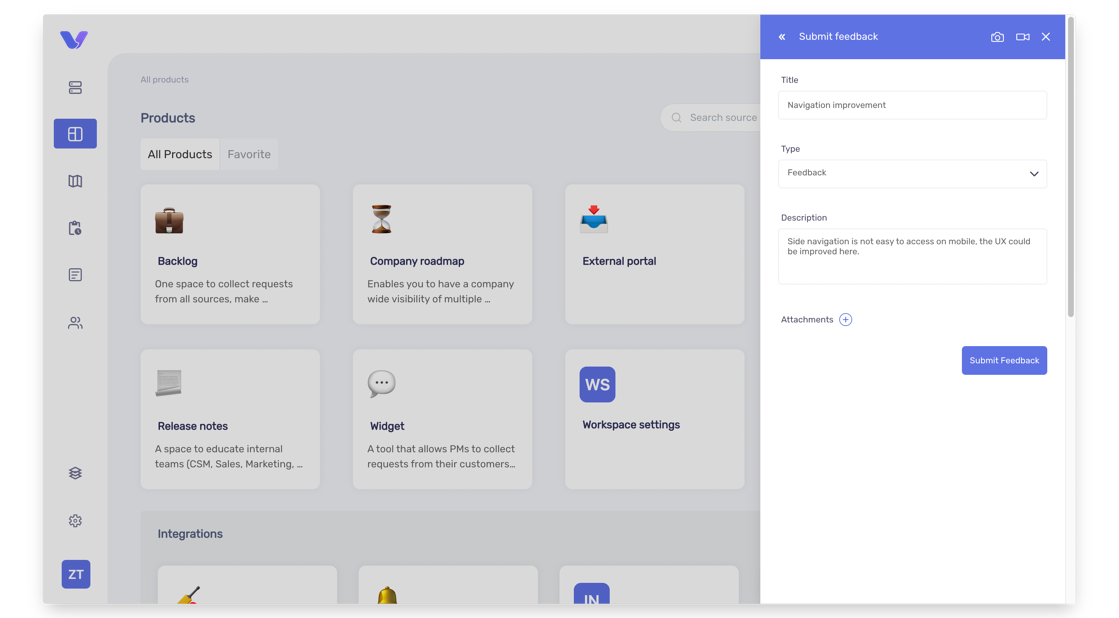The height and width of the screenshot is (618, 1119).
Task: Click the Integrations section heading
Action: tap(190, 534)
